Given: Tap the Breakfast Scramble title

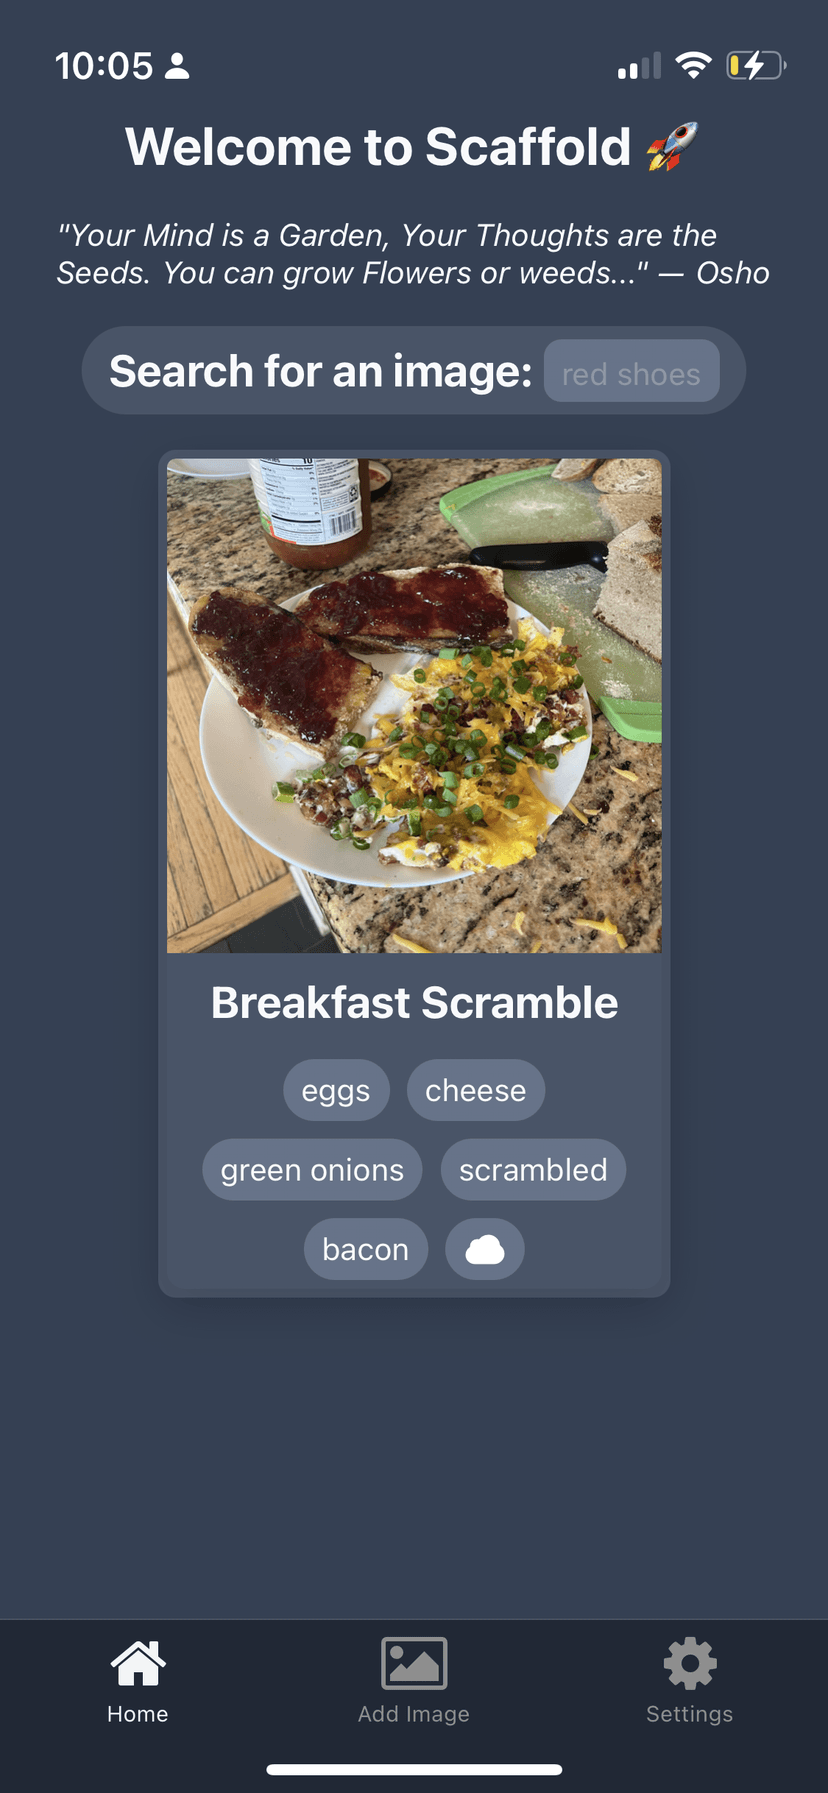Looking at the screenshot, I should (x=414, y=1003).
